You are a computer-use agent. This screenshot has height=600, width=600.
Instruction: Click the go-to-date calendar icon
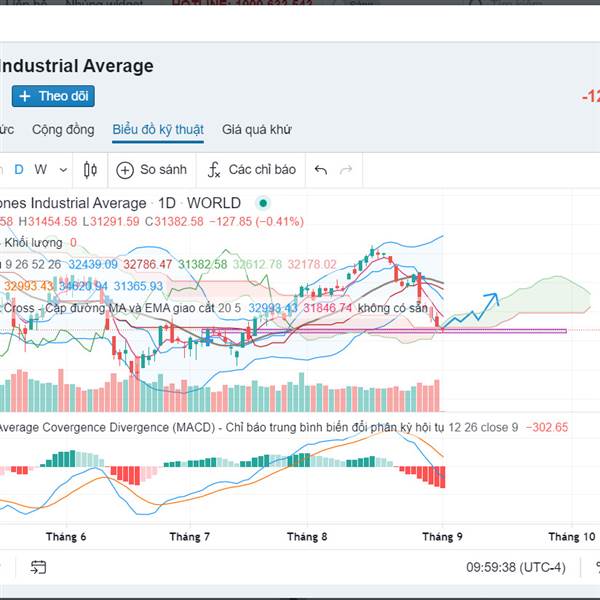pos(38,567)
